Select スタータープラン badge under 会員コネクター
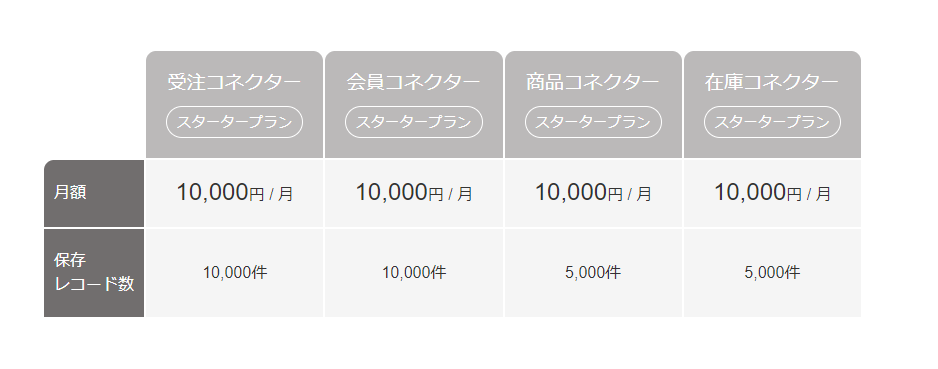Viewport: 938px width, 369px height. 414,122
